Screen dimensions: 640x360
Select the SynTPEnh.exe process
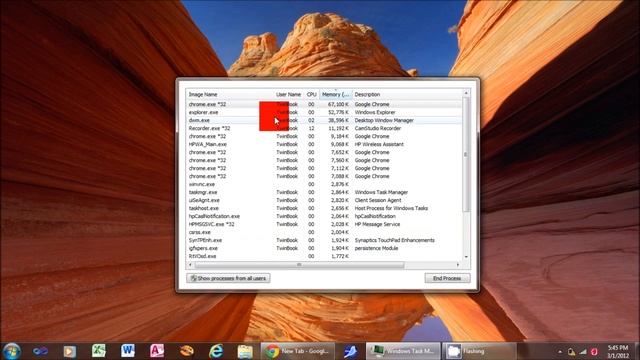click(x=324, y=240)
